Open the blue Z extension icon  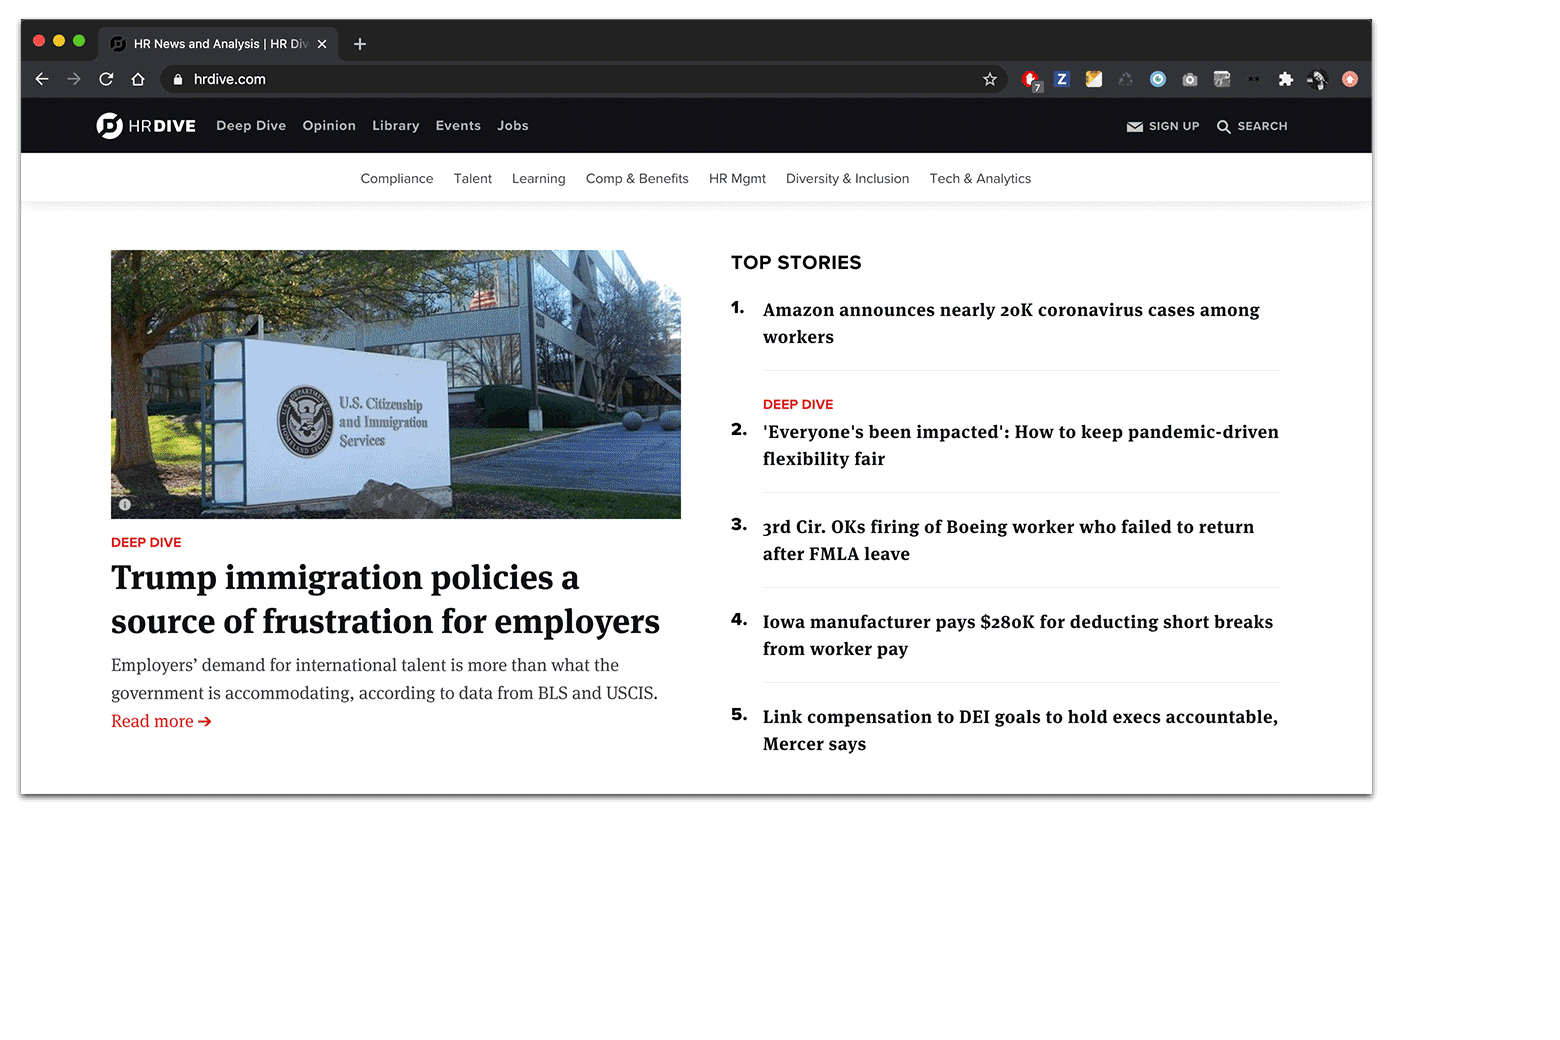point(1062,79)
